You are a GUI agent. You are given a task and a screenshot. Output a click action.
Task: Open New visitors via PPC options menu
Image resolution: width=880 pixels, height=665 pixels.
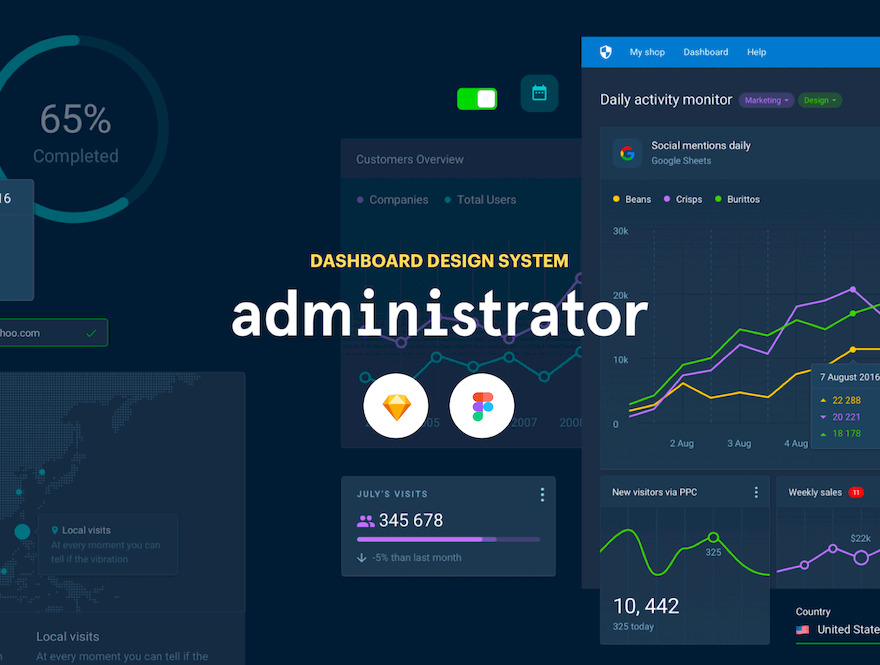(756, 492)
